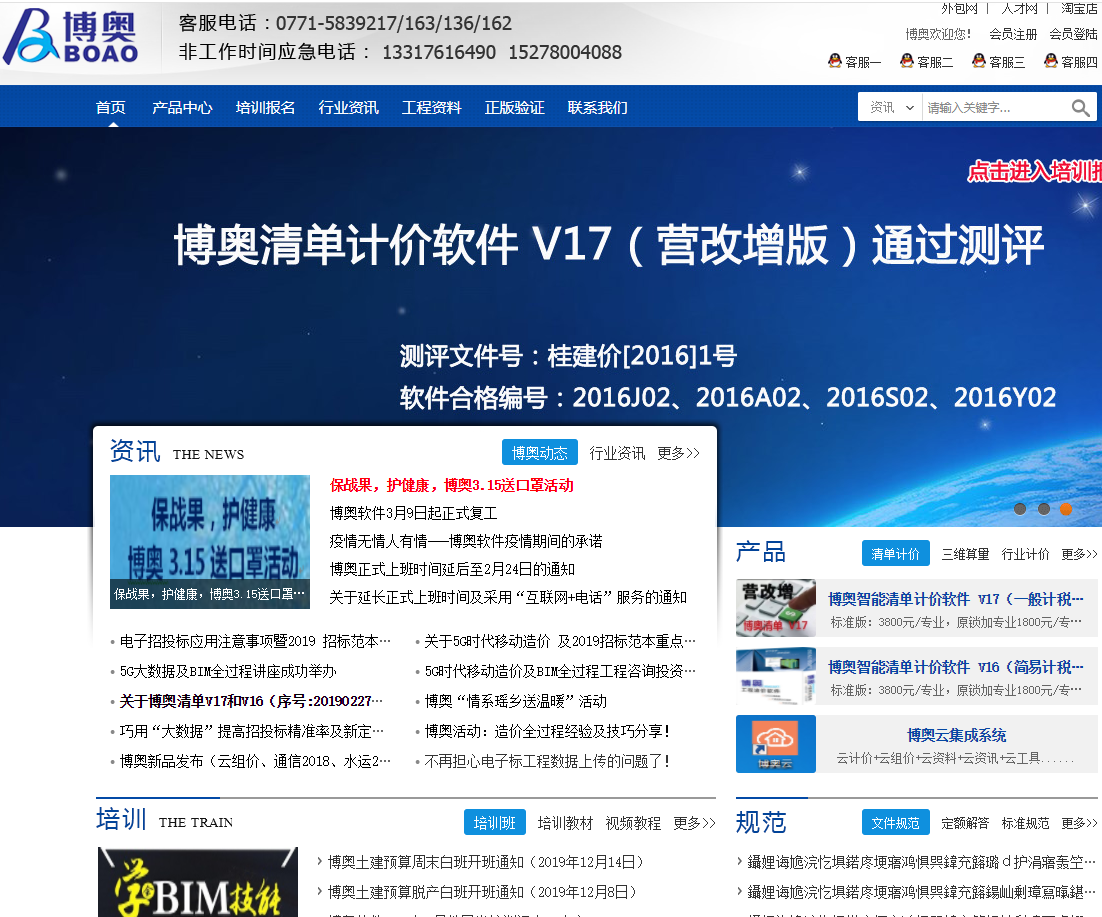Select second banner carousel dot
The height and width of the screenshot is (917, 1102).
tap(1044, 509)
